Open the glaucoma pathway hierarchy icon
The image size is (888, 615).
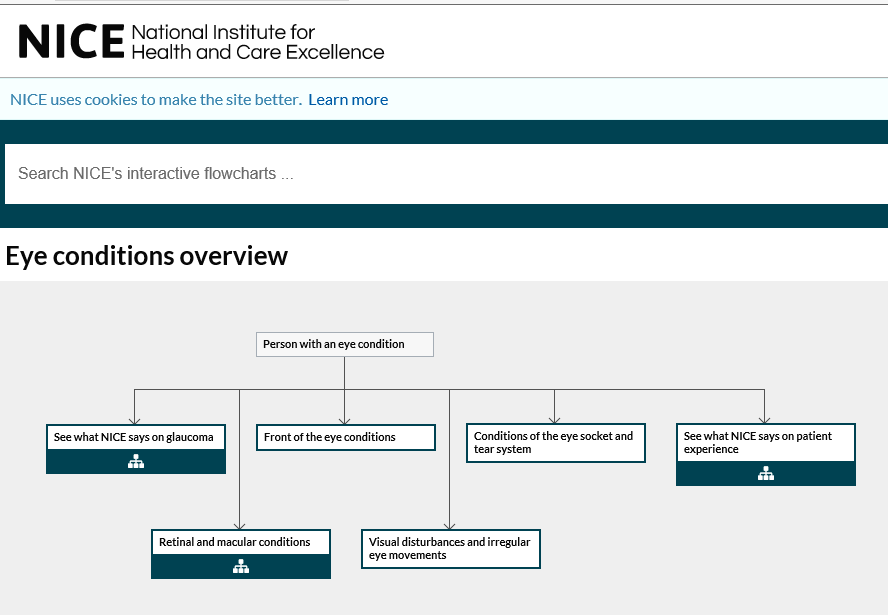point(136,462)
